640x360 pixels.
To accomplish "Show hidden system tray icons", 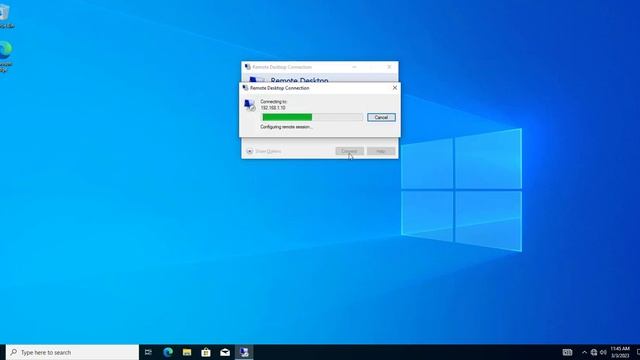I will 584,352.
